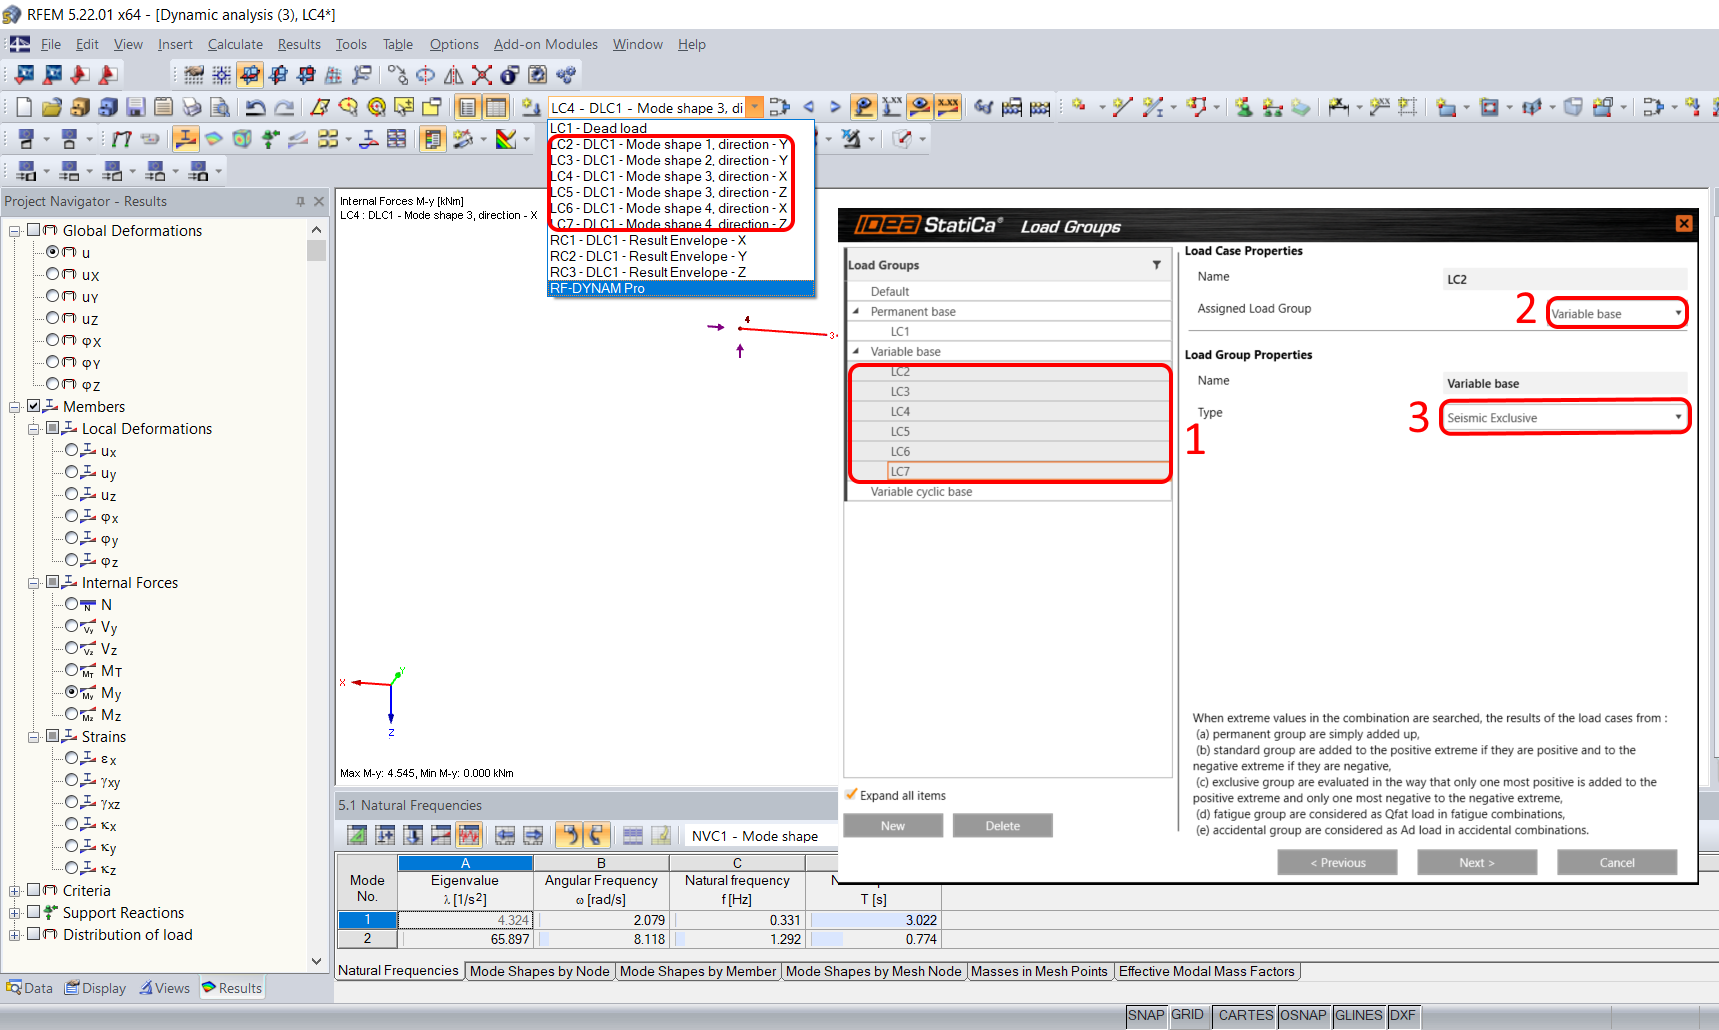Image resolution: width=1719 pixels, height=1030 pixels.
Task: Select the Mz internal force radio button
Action: coord(72,714)
